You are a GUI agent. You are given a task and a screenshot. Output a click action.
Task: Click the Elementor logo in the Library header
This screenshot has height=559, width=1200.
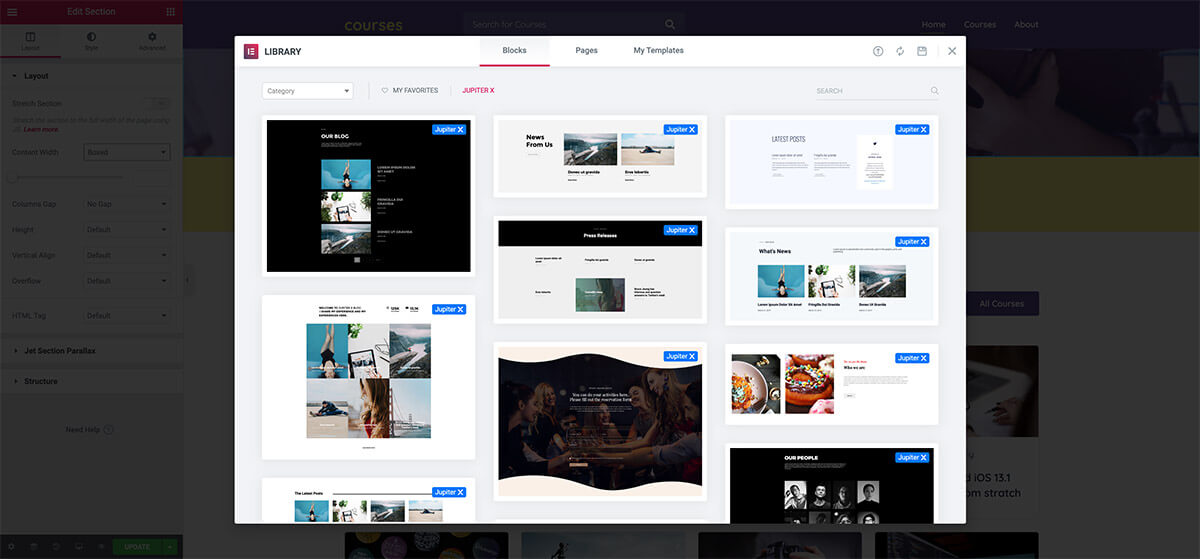[251, 51]
